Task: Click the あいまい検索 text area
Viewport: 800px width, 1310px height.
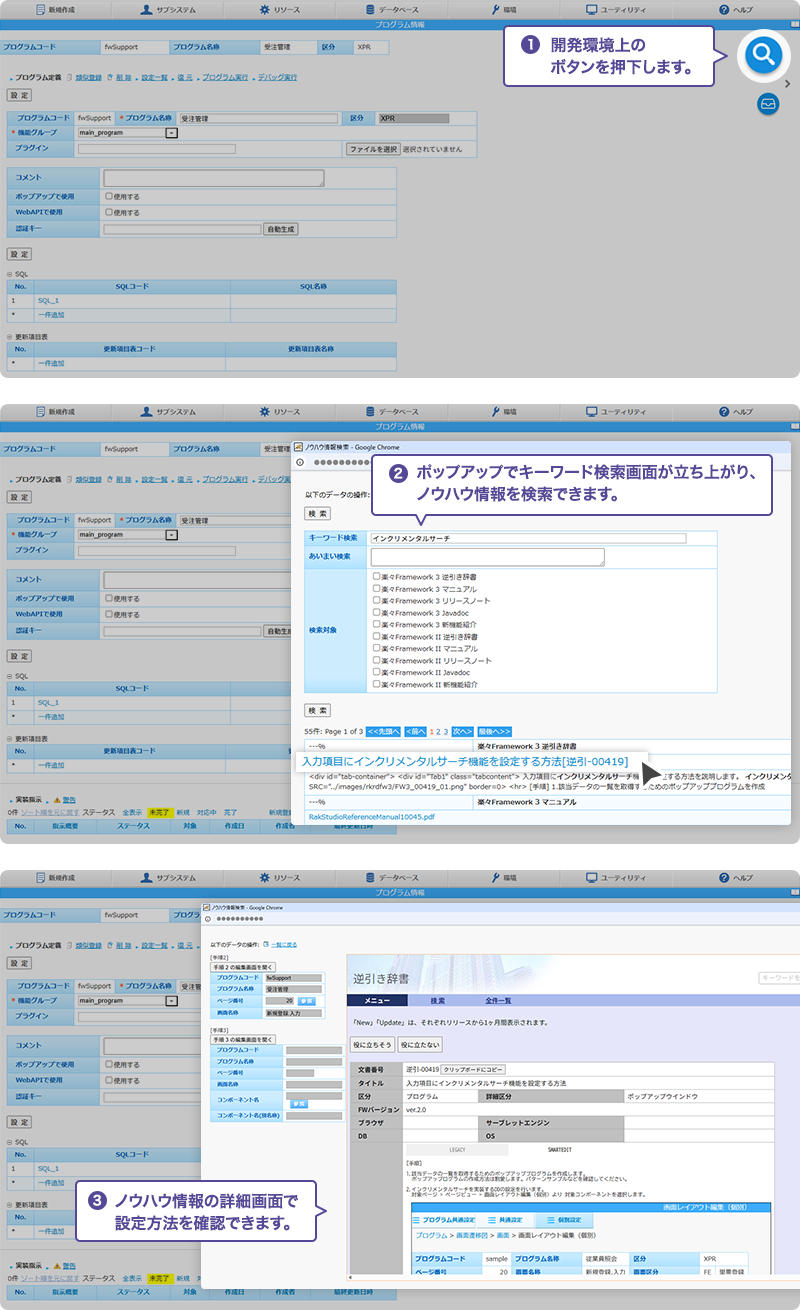Action: click(487, 557)
